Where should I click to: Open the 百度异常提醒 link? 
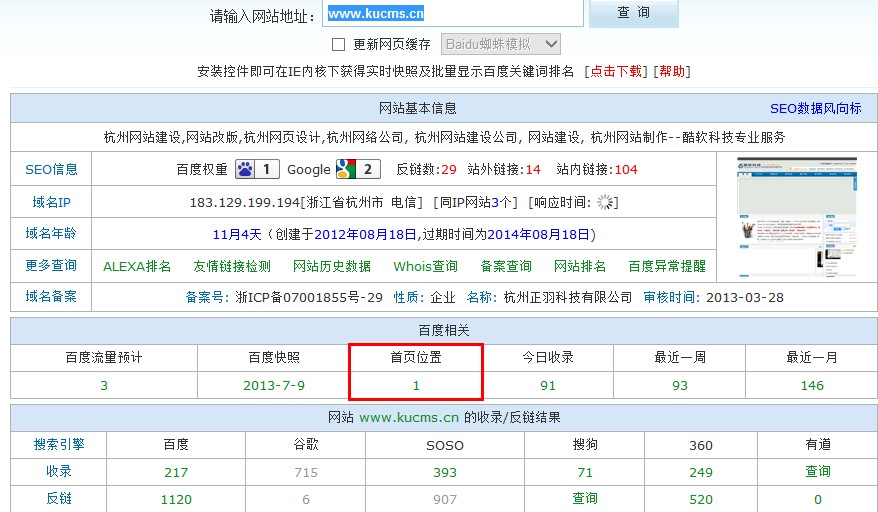click(667, 266)
